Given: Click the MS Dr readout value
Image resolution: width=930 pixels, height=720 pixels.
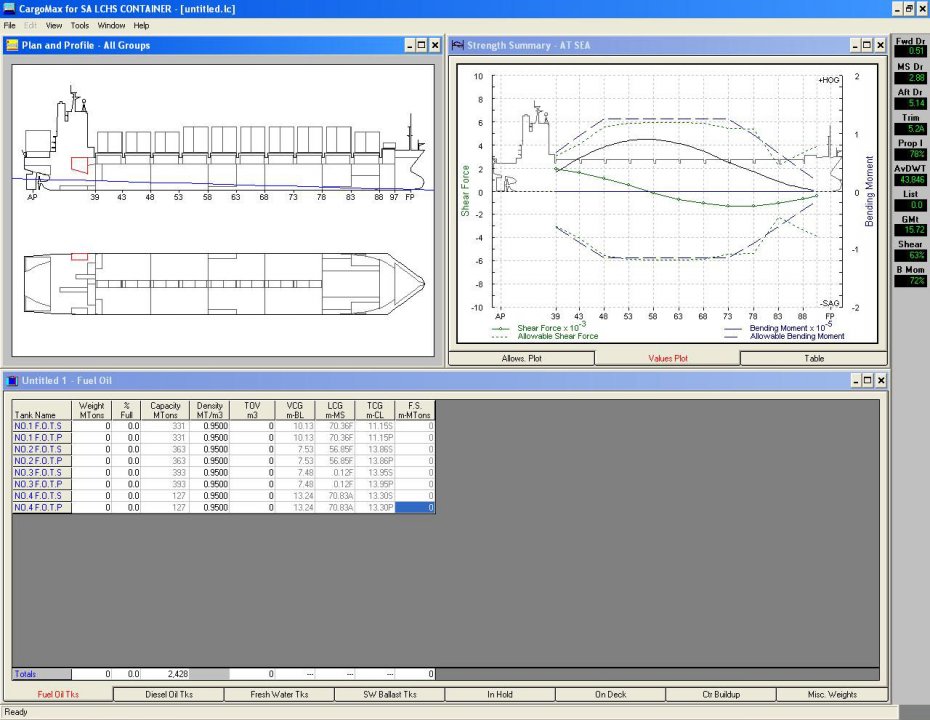Looking at the screenshot, I should 910,77.
